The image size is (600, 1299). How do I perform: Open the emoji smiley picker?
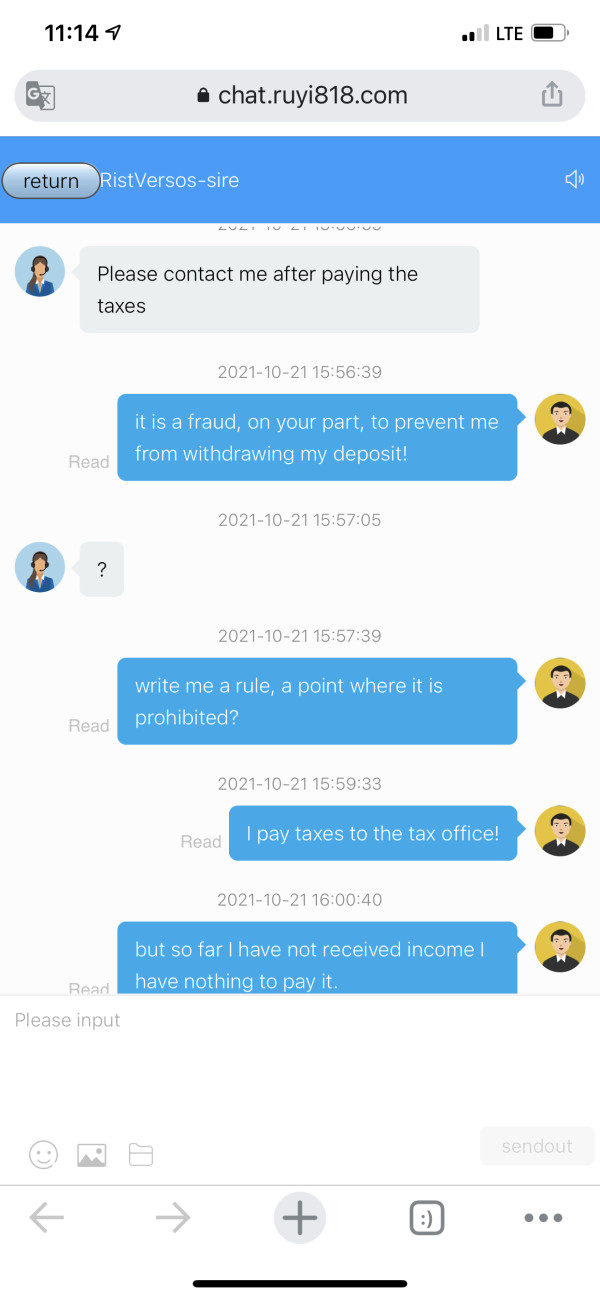pos(43,1155)
